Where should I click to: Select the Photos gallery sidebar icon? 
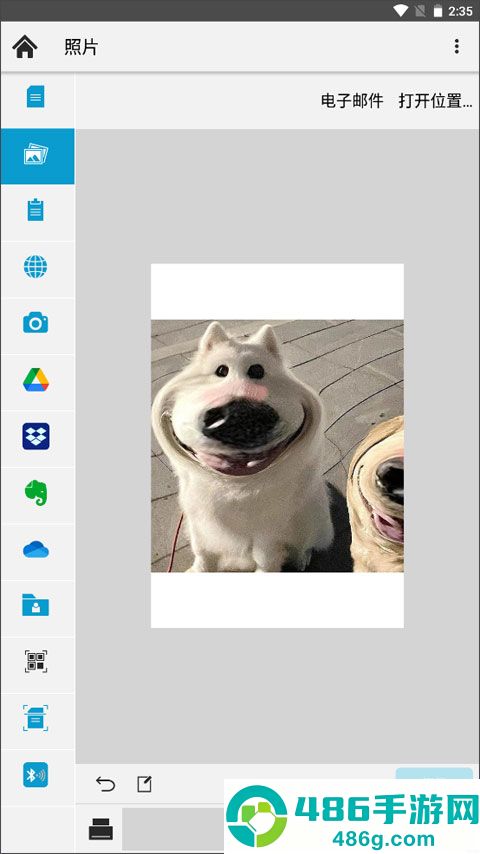[x=36, y=154]
